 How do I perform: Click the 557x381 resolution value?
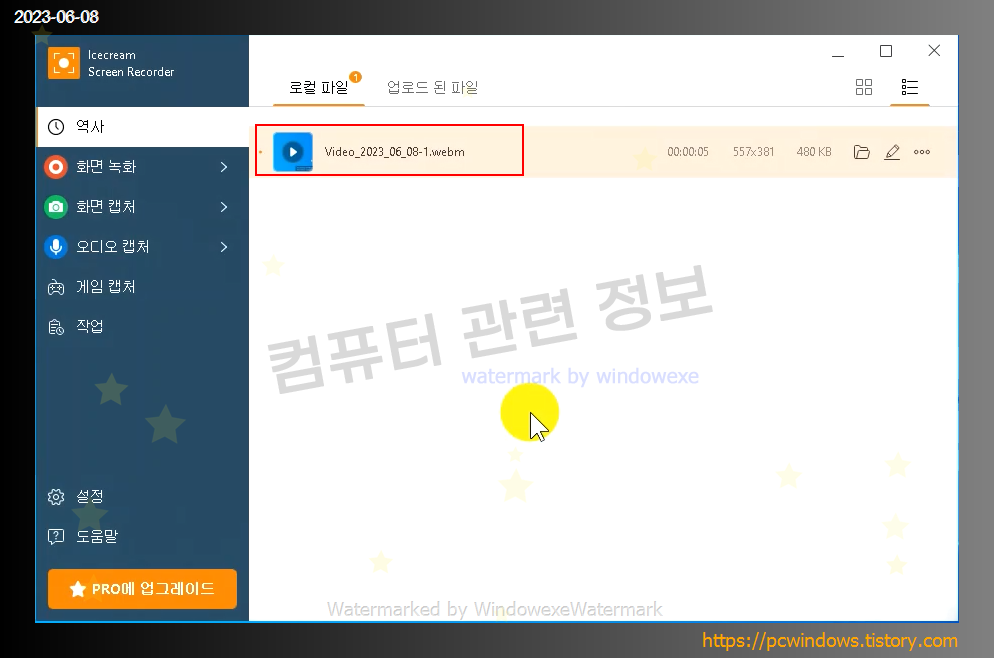tap(753, 152)
